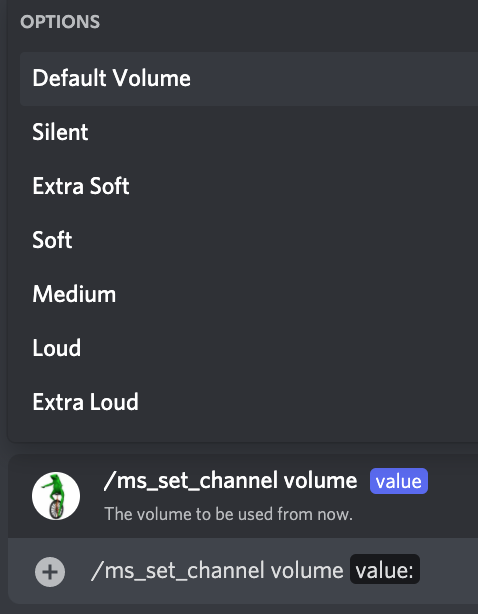Click blank space right of blue value tag
Image resolution: width=478 pixels, height=614 pixels.
coord(453,481)
